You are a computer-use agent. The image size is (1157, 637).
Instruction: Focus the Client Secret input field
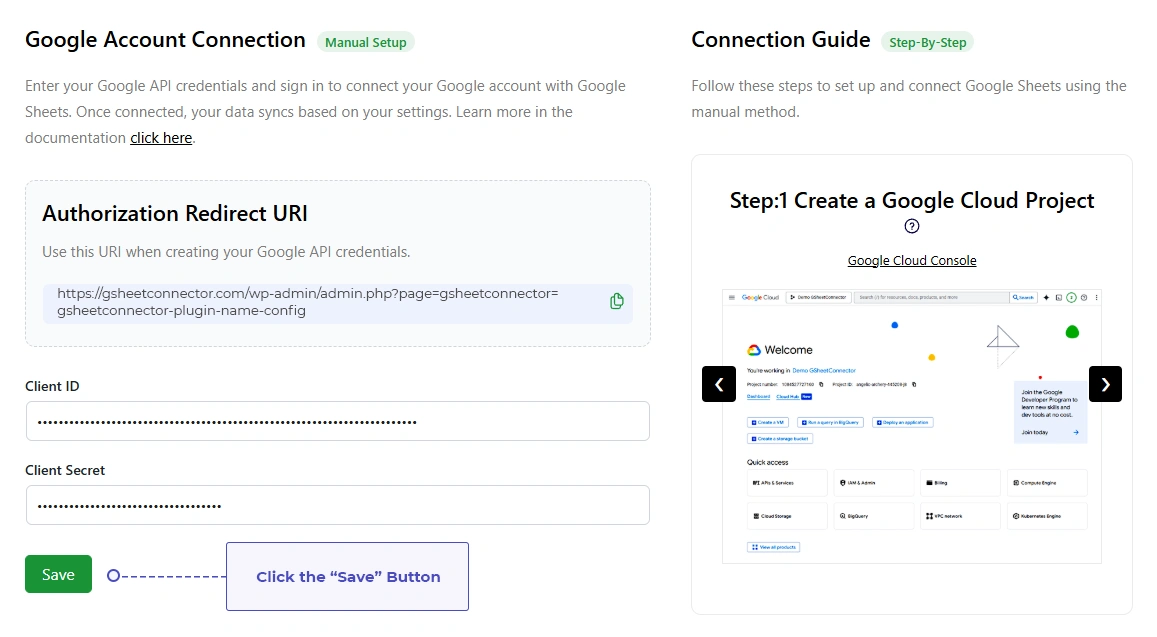pyautogui.click(x=338, y=506)
